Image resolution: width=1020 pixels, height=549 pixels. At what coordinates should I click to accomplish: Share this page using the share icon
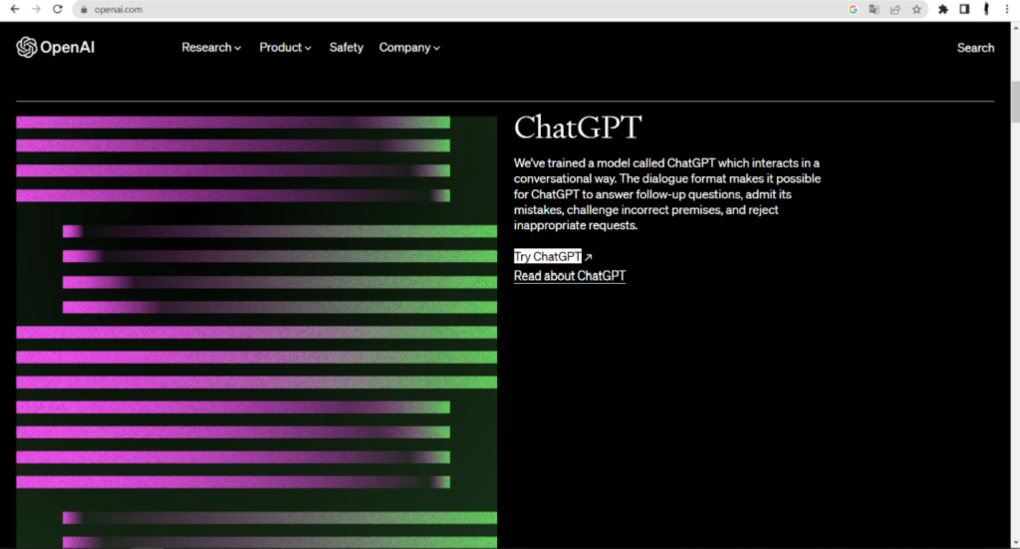(x=895, y=9)
